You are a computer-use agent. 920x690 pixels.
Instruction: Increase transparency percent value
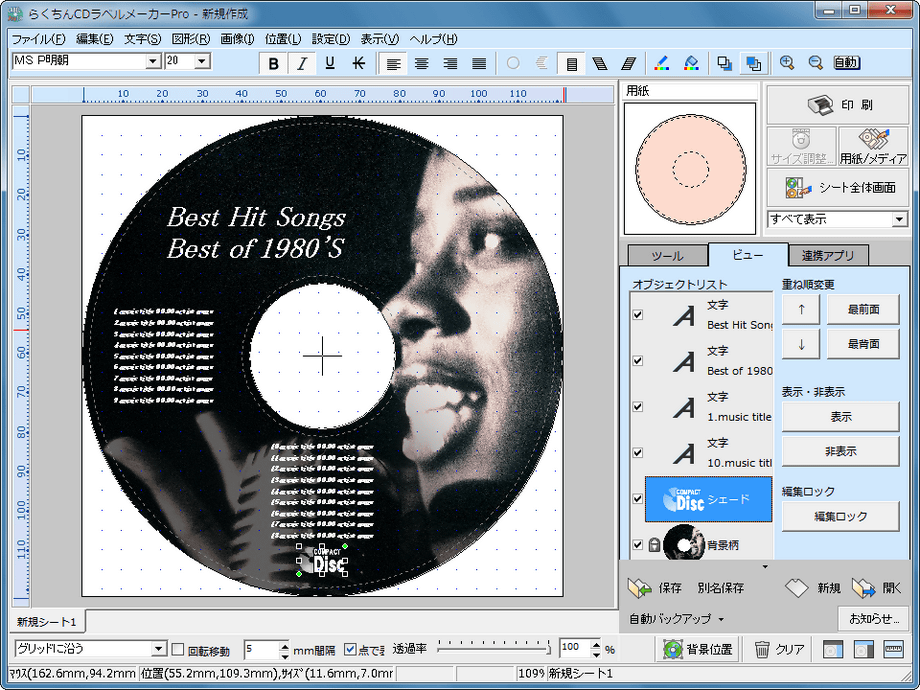(596, 645)
